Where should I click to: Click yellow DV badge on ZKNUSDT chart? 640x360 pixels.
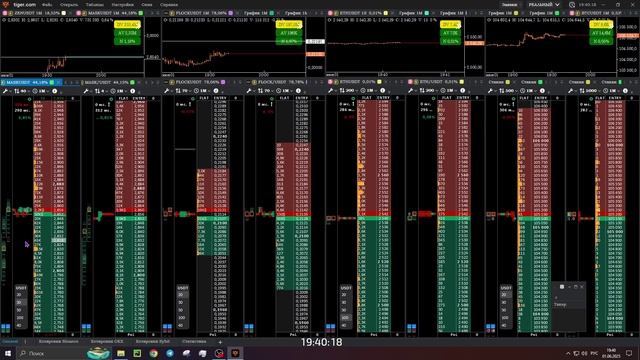coord(127,25)
